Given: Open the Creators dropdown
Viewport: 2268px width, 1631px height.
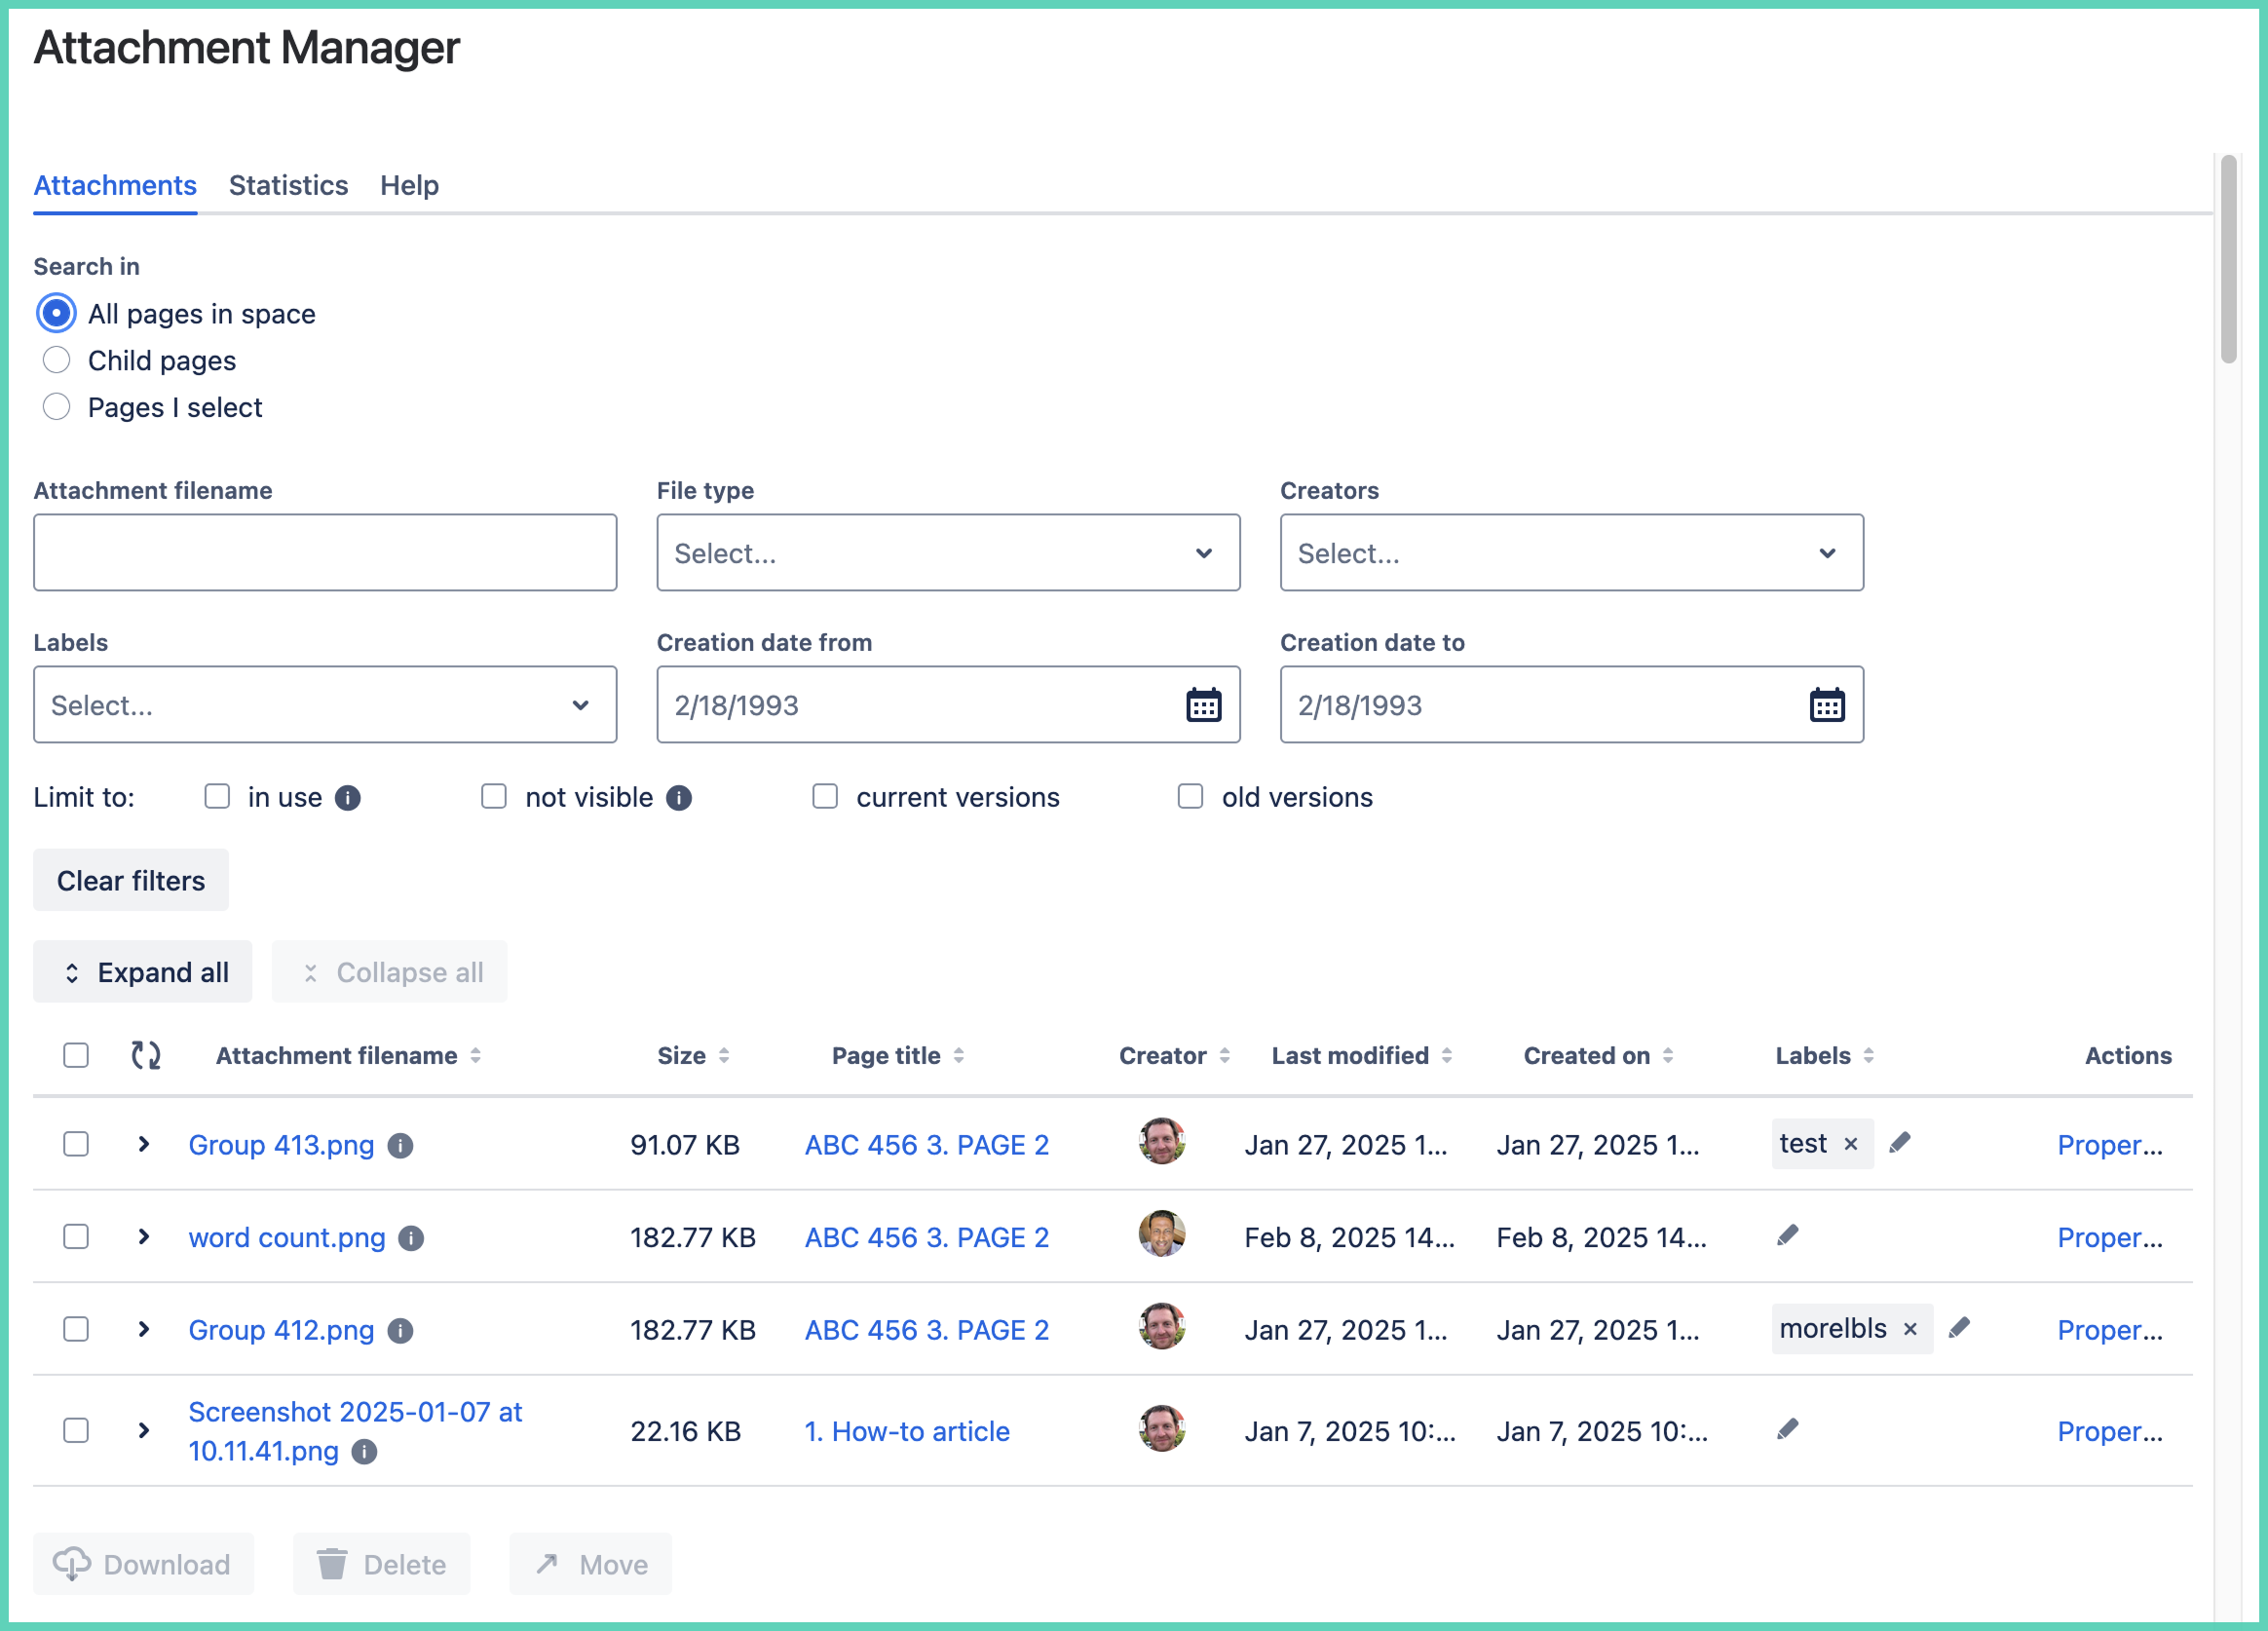Looking at the screenshot, I should coord(1570,553).
